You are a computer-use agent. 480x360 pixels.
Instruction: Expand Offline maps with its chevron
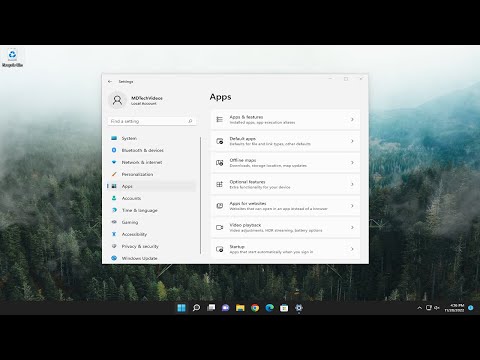352,163
